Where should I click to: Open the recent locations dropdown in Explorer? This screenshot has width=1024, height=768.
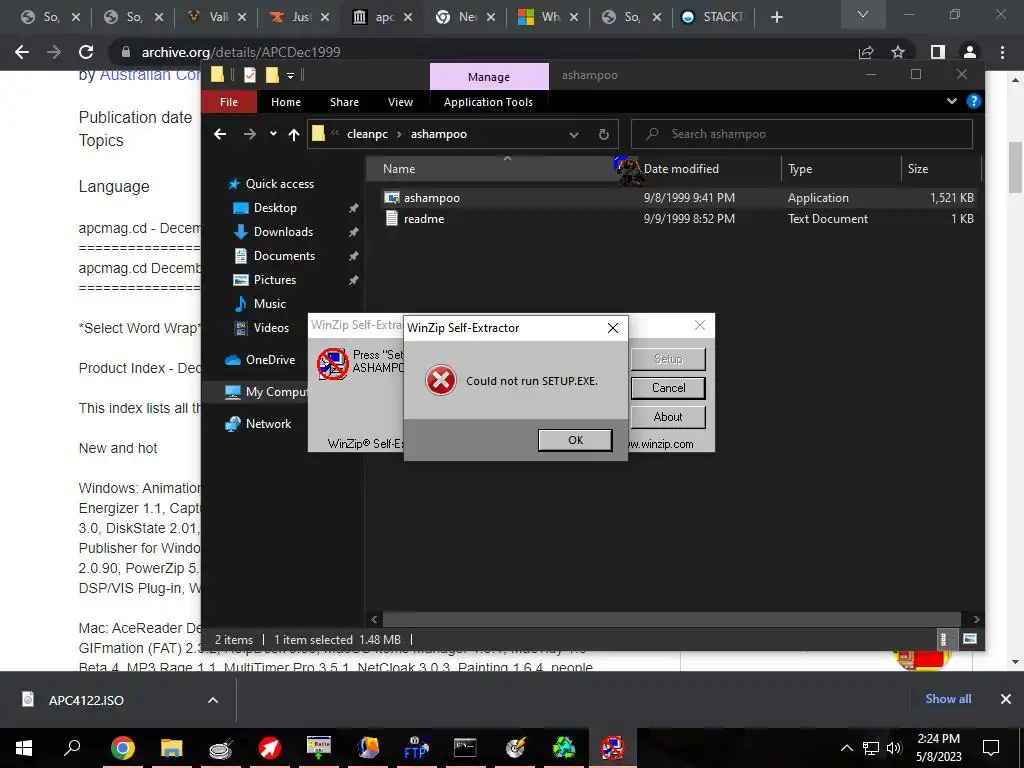[273, 134]
